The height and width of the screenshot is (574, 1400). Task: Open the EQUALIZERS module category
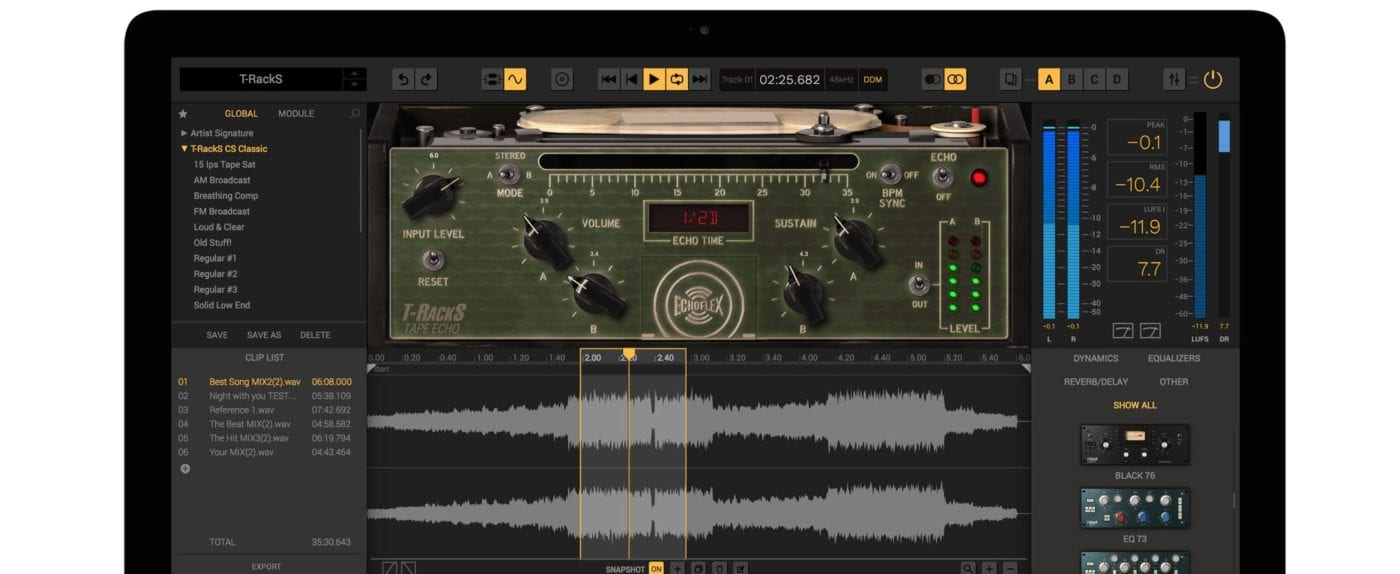pyautogui.click(x=1173, y=358)
